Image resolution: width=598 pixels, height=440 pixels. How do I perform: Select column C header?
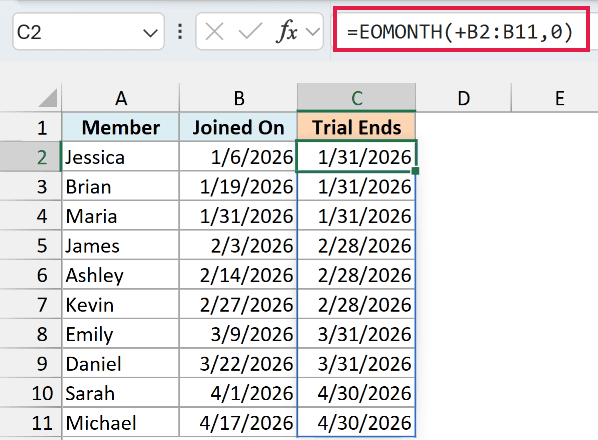coord(357,98)
